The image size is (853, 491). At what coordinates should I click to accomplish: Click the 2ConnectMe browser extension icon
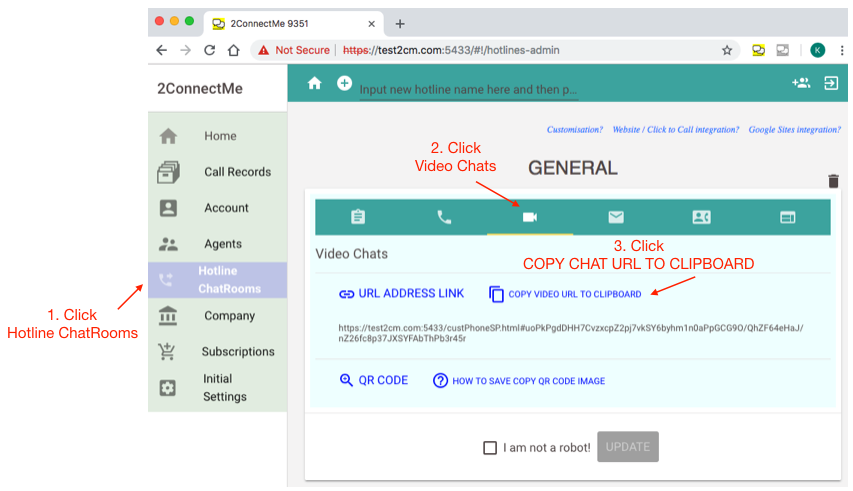758,50
